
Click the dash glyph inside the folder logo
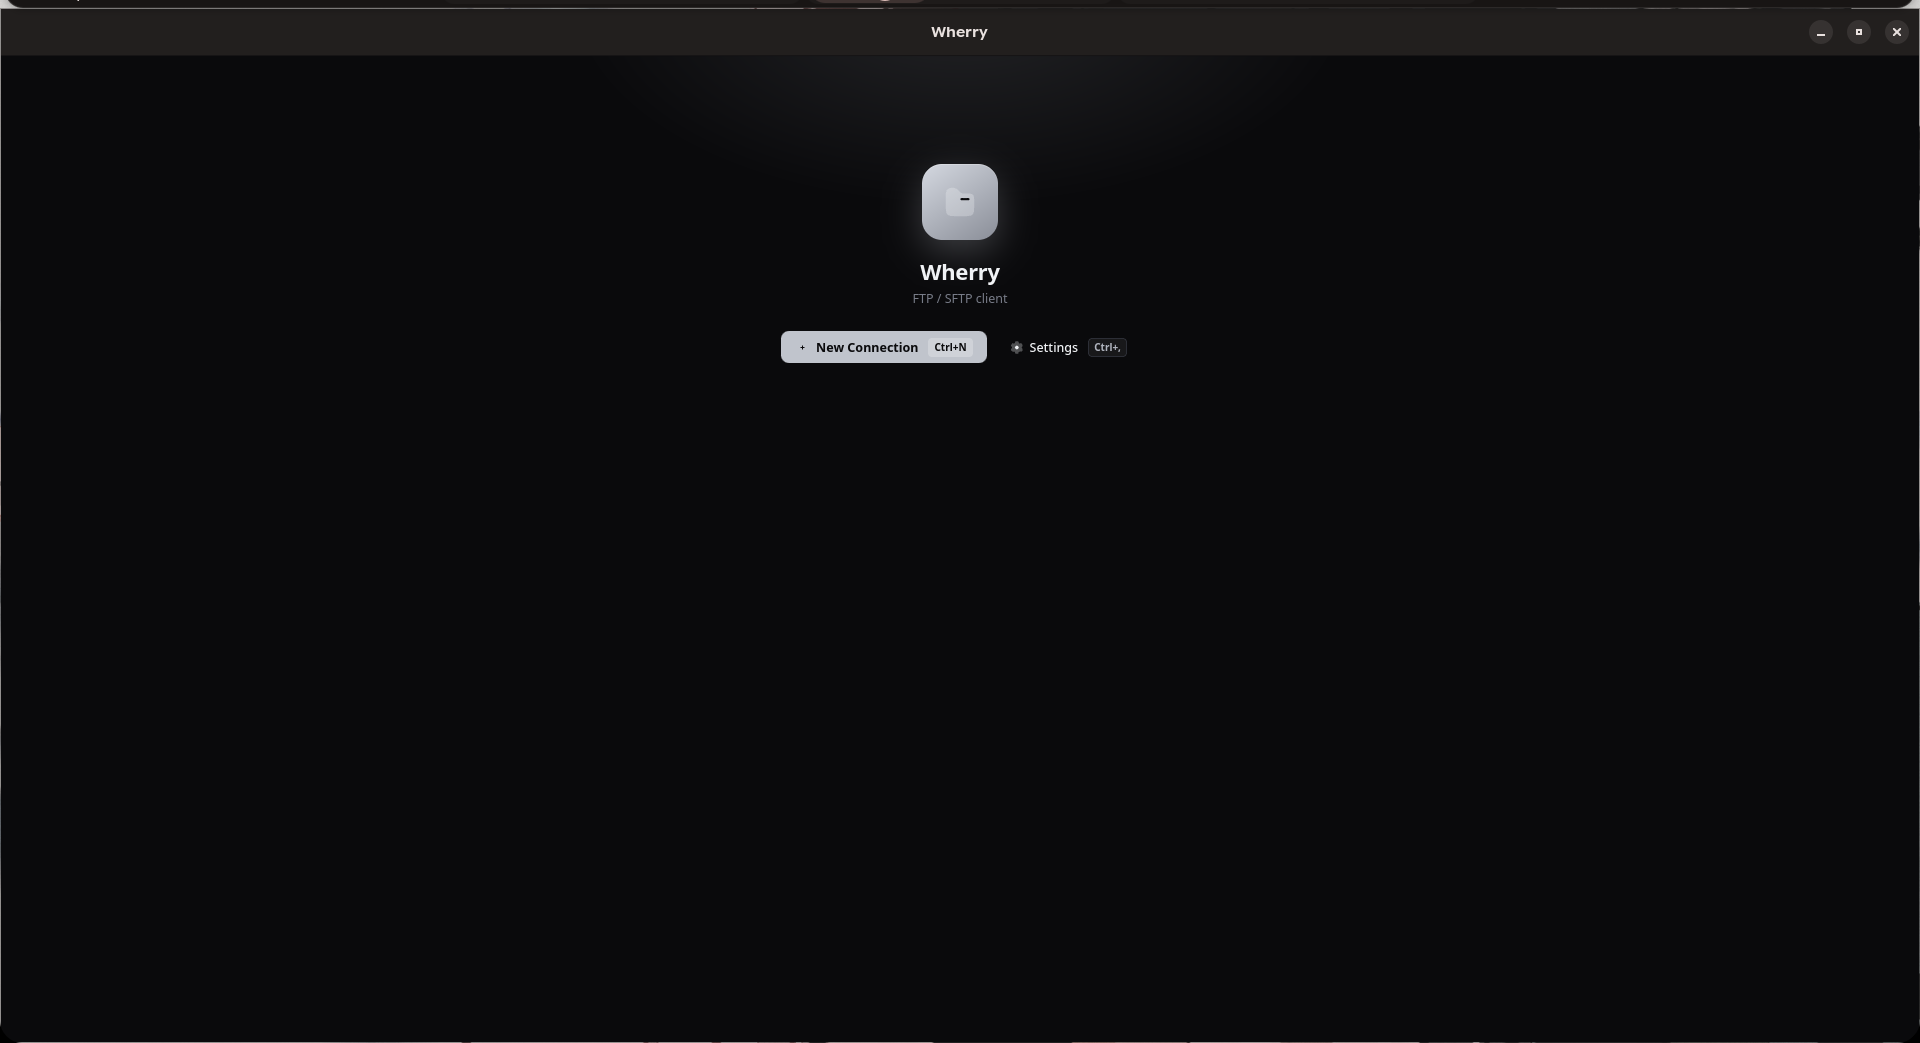tap(965, 199)
